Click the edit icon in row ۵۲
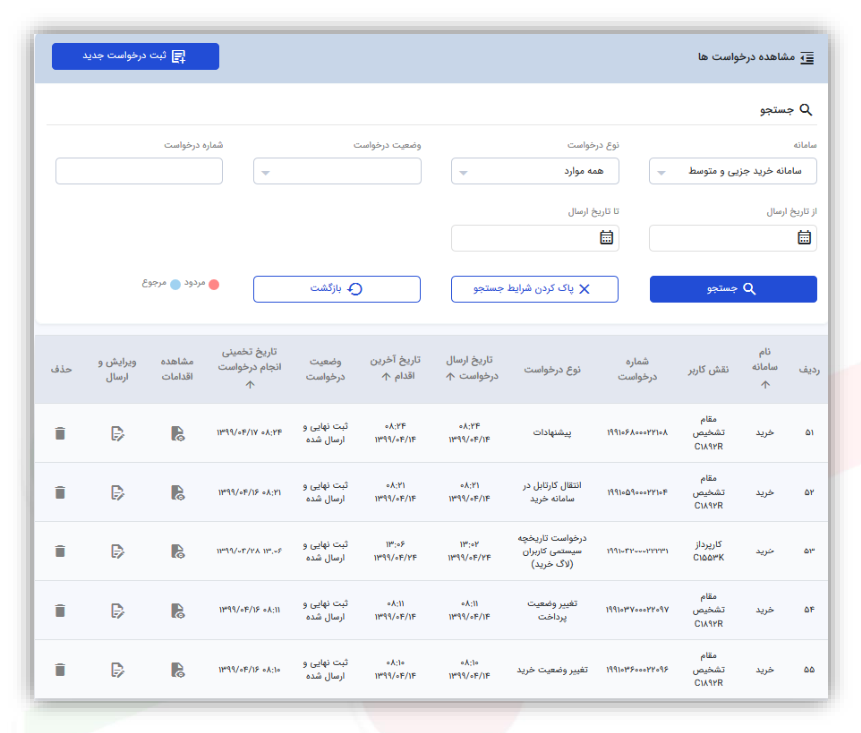The height and width of the screenshot is (733, 861). (x=118, y=493)
